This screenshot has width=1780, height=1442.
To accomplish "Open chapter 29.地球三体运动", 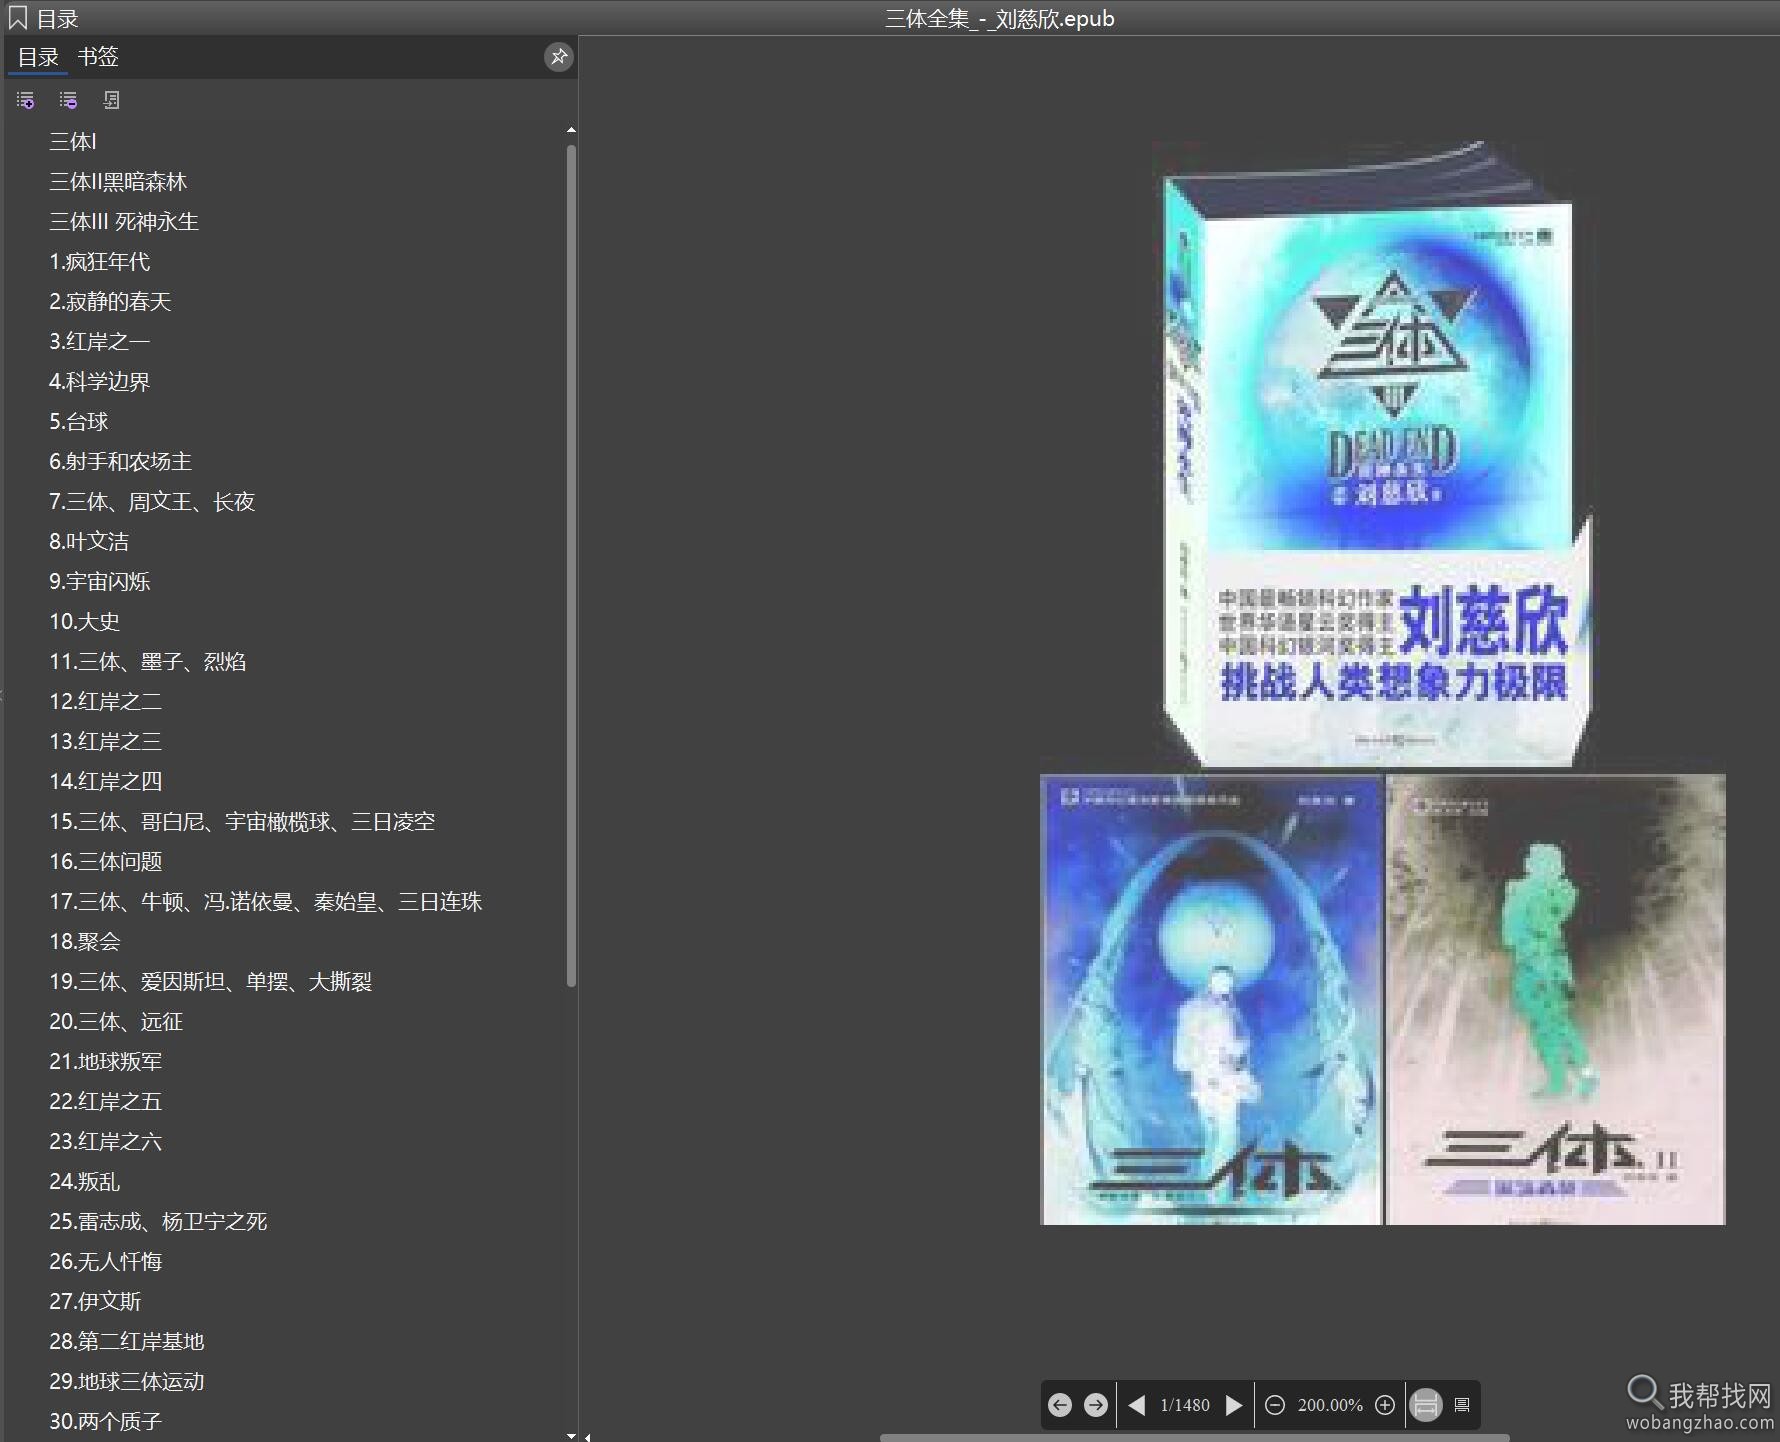I will click(x=126, y=1382).
